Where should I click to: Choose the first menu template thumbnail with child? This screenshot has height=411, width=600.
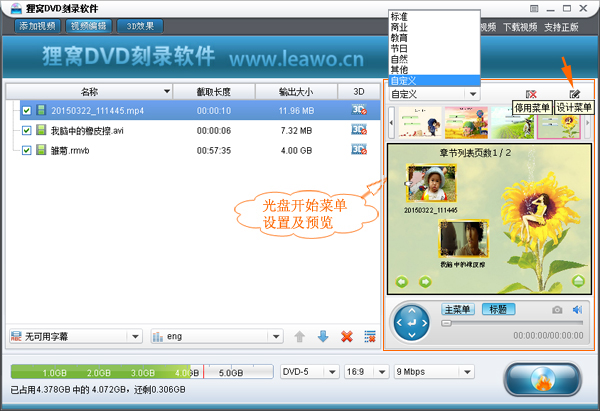point(420,122)
